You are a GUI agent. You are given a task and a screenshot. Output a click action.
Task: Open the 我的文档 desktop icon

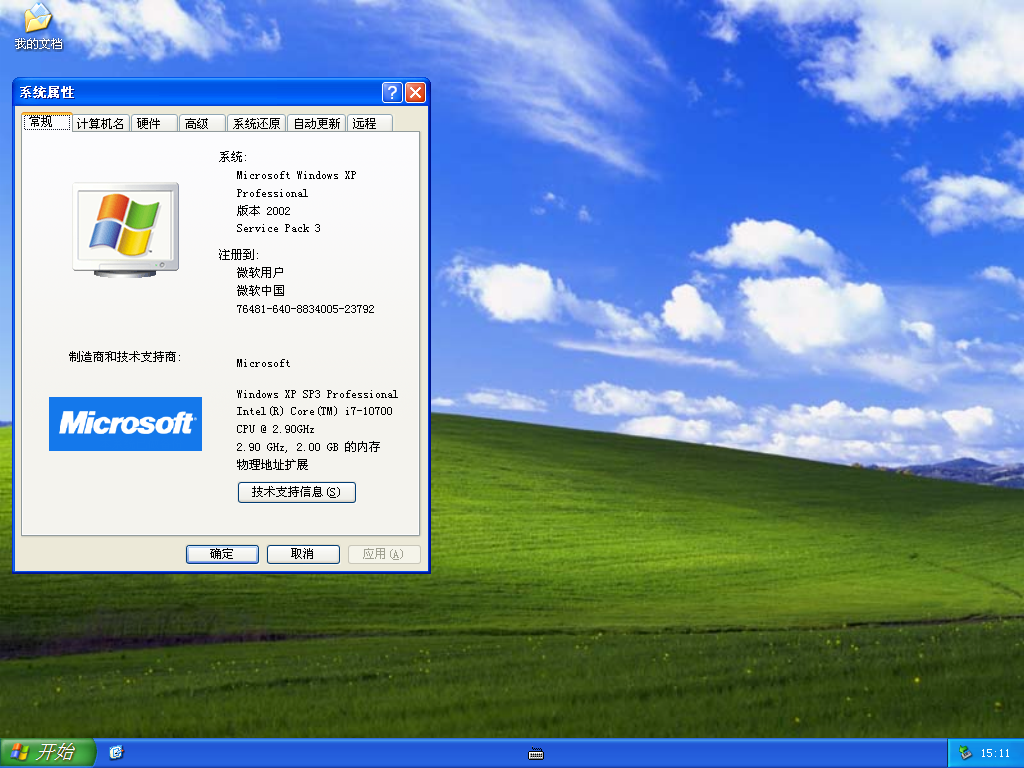[x=38, y=26]
